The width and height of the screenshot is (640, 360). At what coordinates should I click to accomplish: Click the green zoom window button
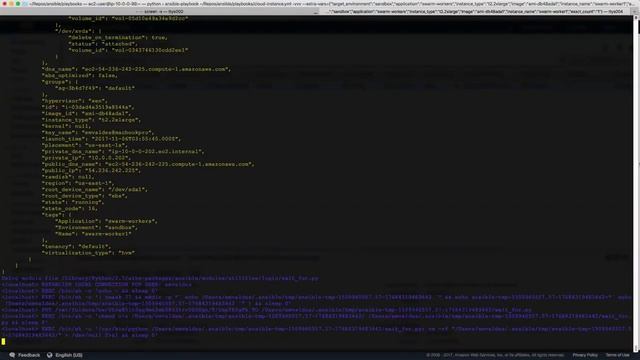[18, 4]
